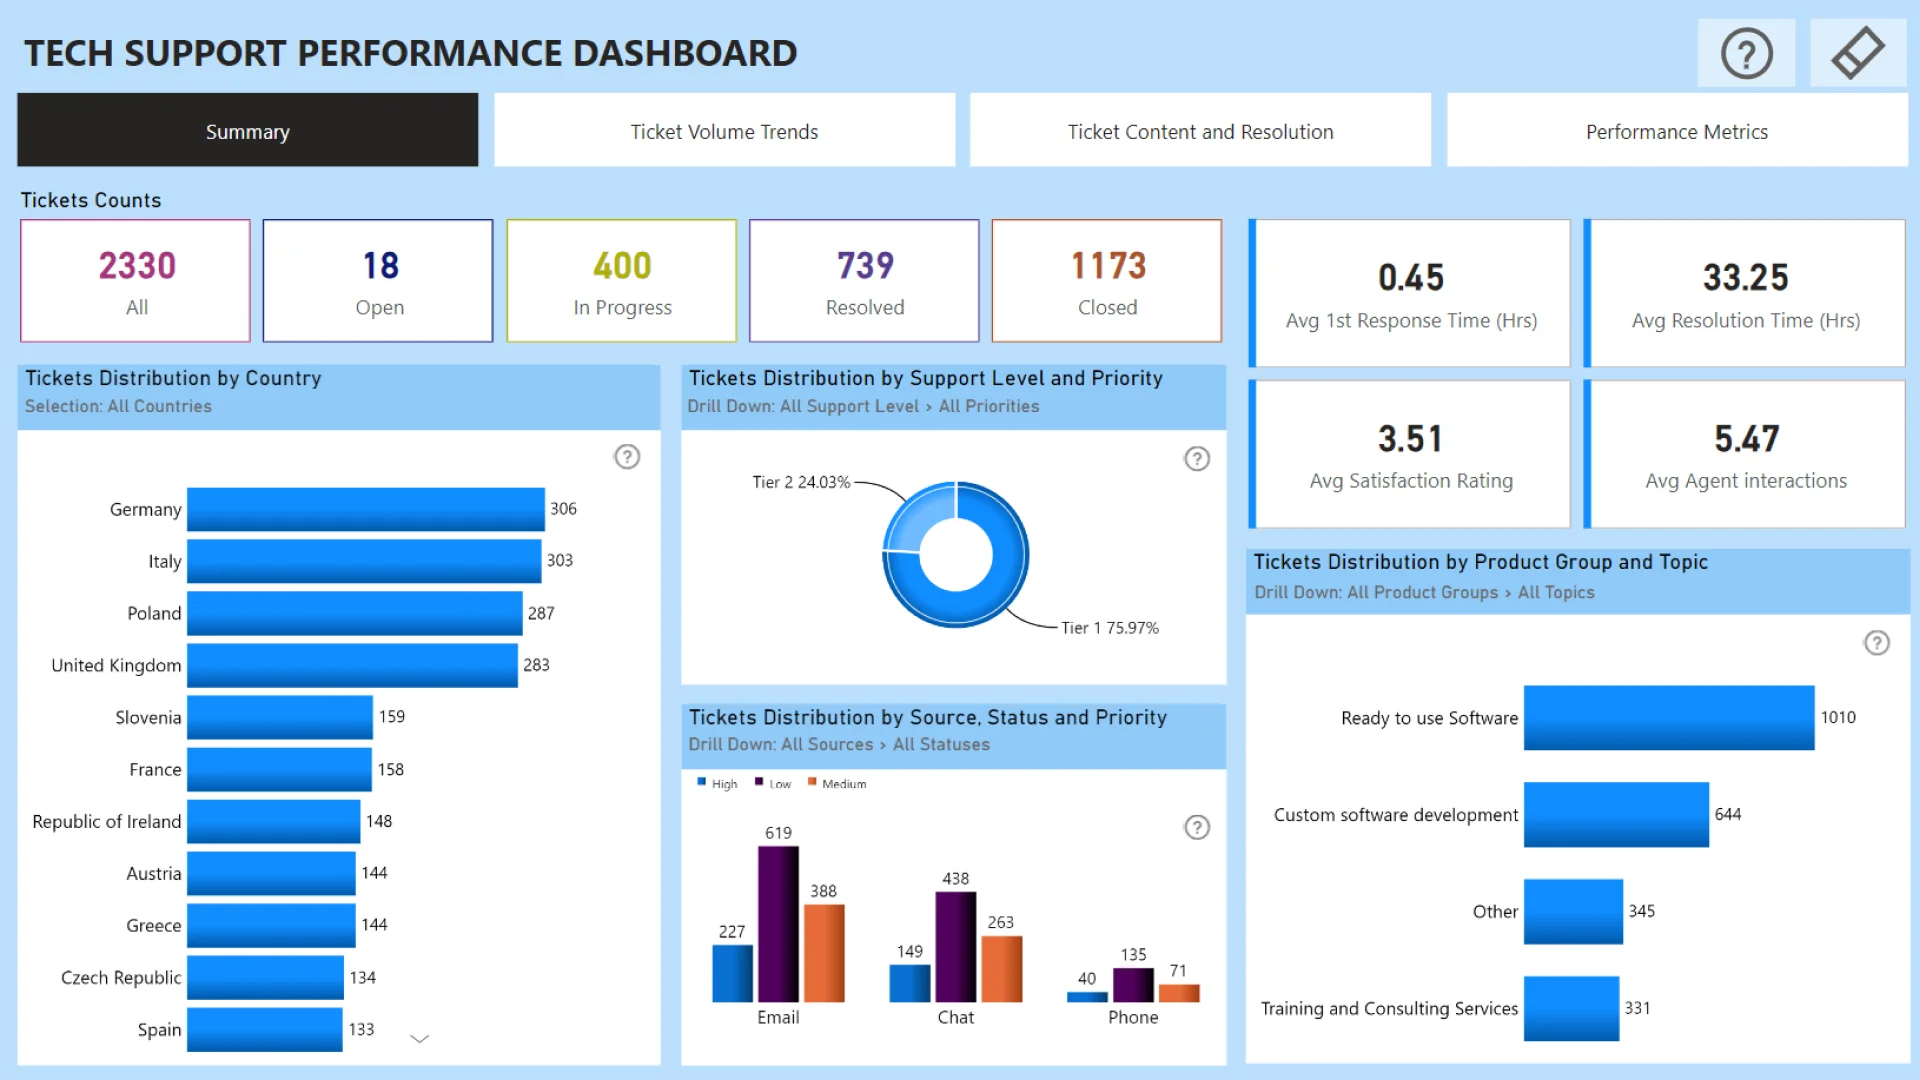
Task: Select the In Progress card showing 400
Action: tap(622, 281)
